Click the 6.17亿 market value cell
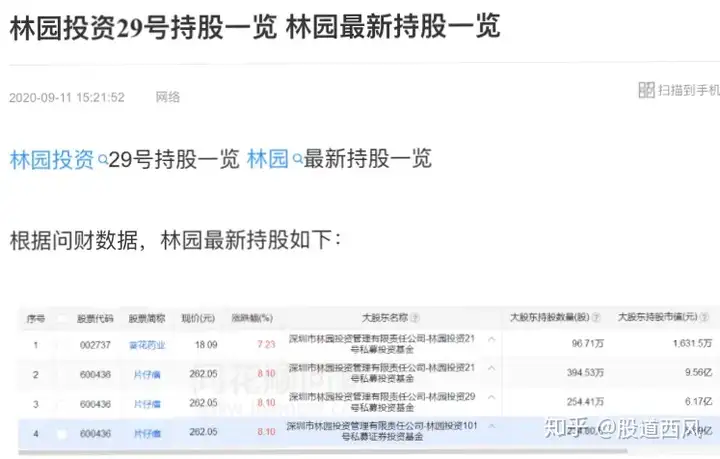 699,402
